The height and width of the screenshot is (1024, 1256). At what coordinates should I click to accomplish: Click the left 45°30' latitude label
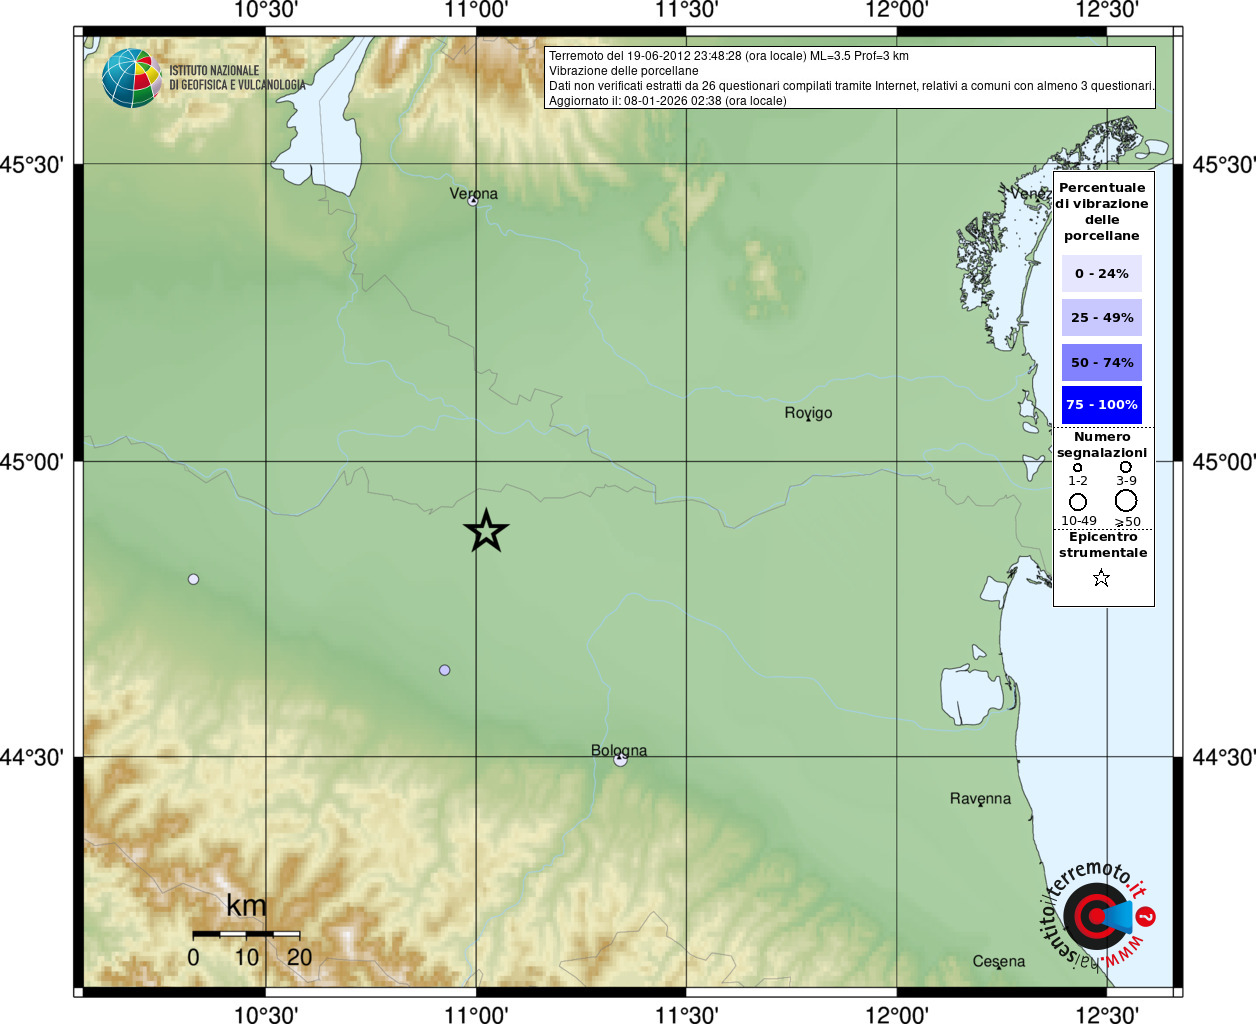32,164
